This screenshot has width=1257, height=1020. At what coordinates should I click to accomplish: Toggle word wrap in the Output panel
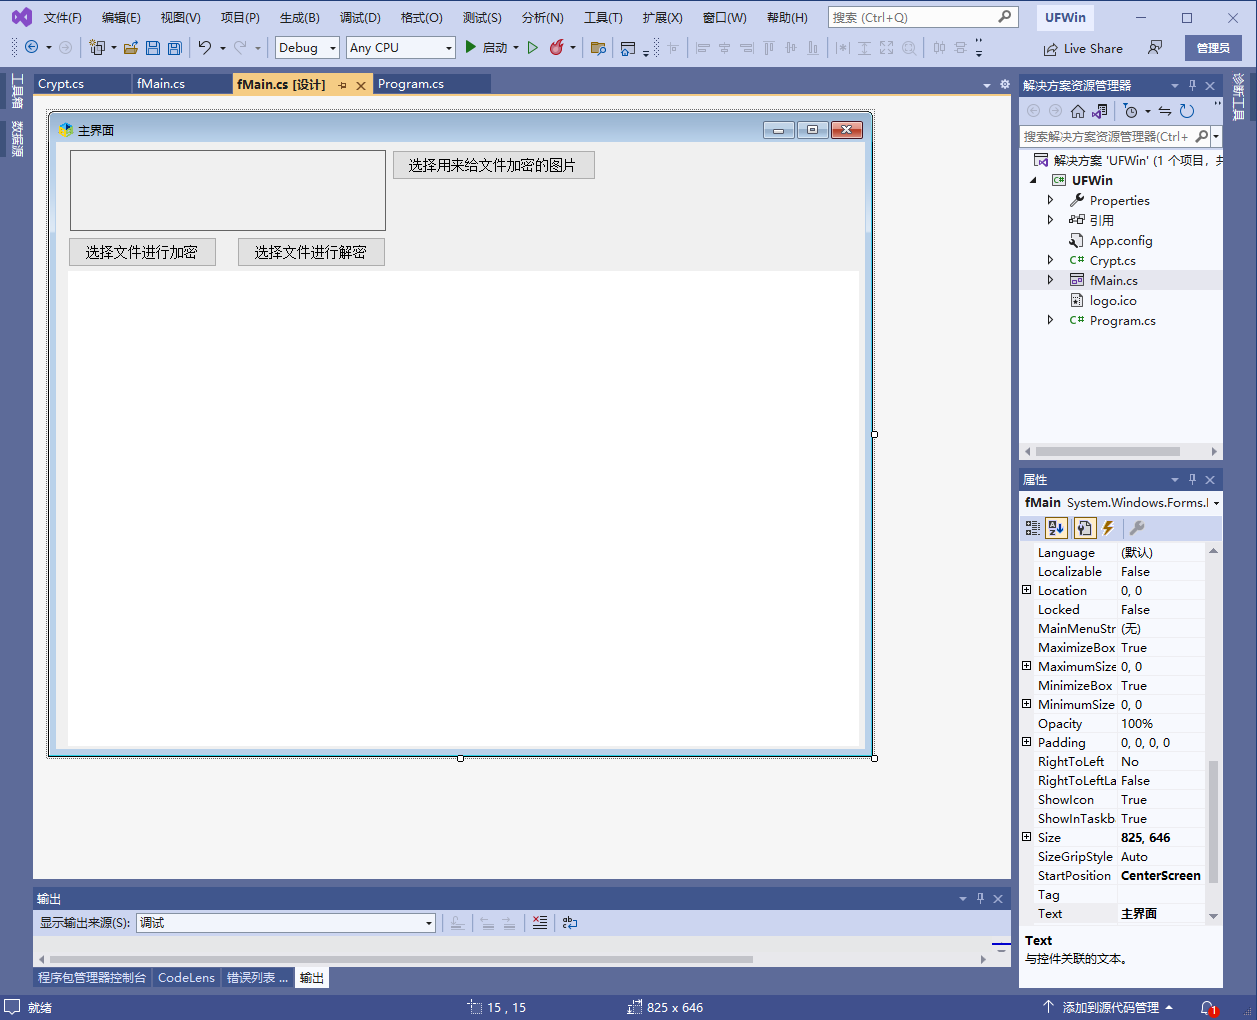point(570,923)
